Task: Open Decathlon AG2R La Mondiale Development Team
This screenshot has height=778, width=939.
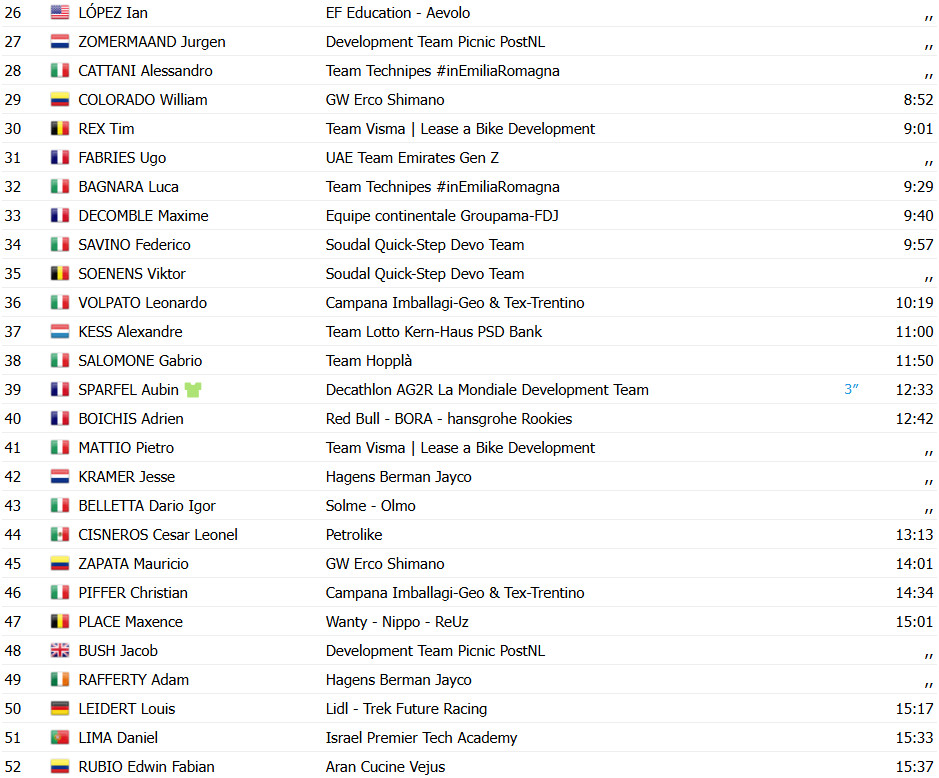Action: coord(487,390)
